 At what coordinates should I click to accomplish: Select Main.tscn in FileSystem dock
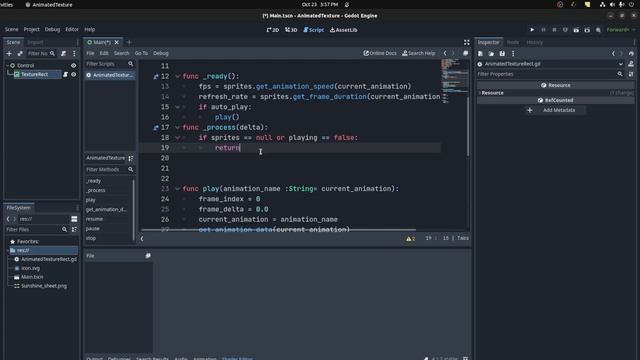32,277
